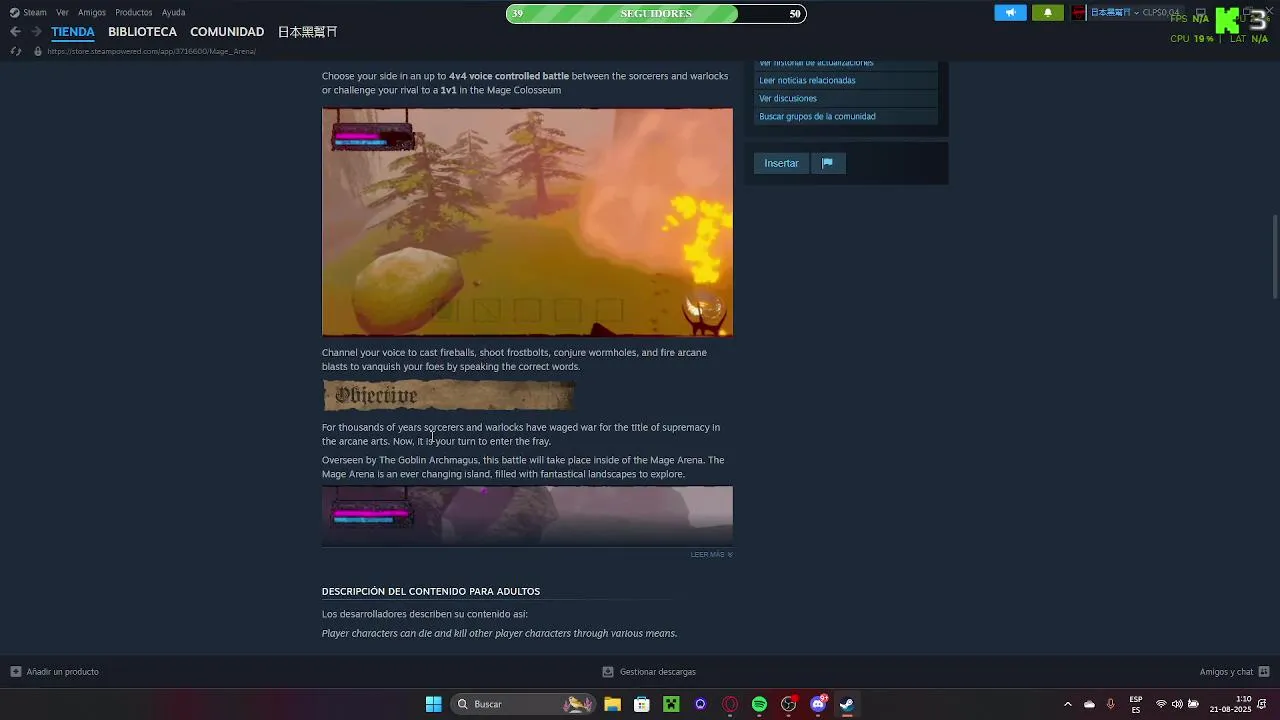1280x720 pixels.
Task: Reload the store page
Action: click(15, 51)
